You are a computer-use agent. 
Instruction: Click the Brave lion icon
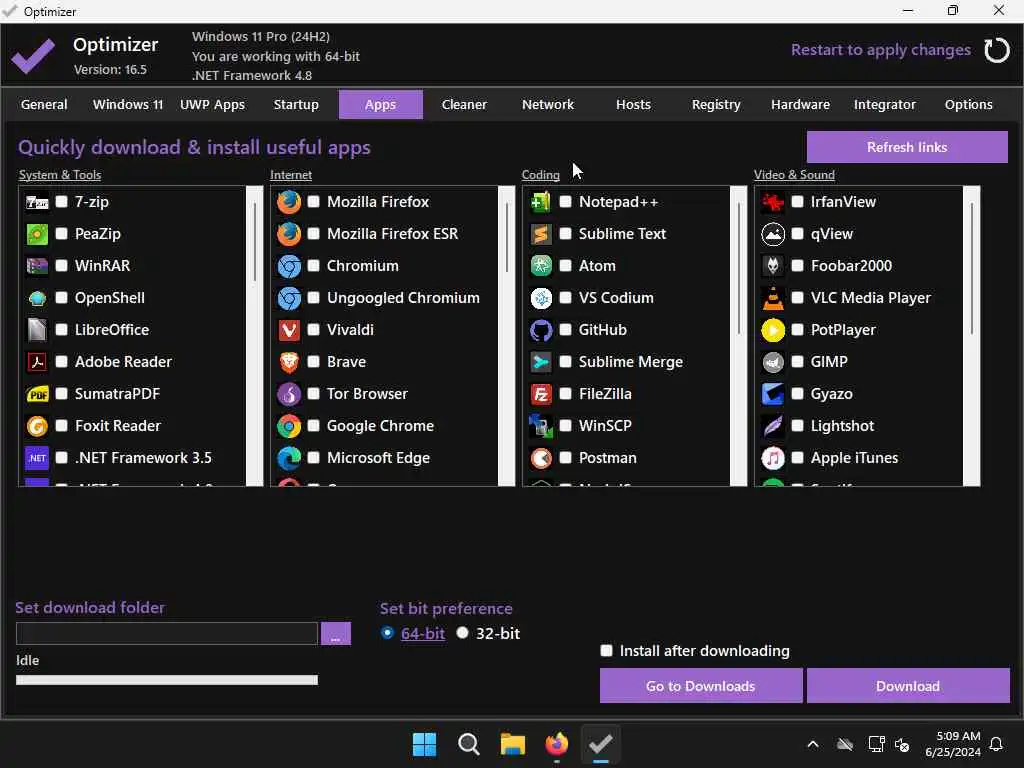(289, 362)
